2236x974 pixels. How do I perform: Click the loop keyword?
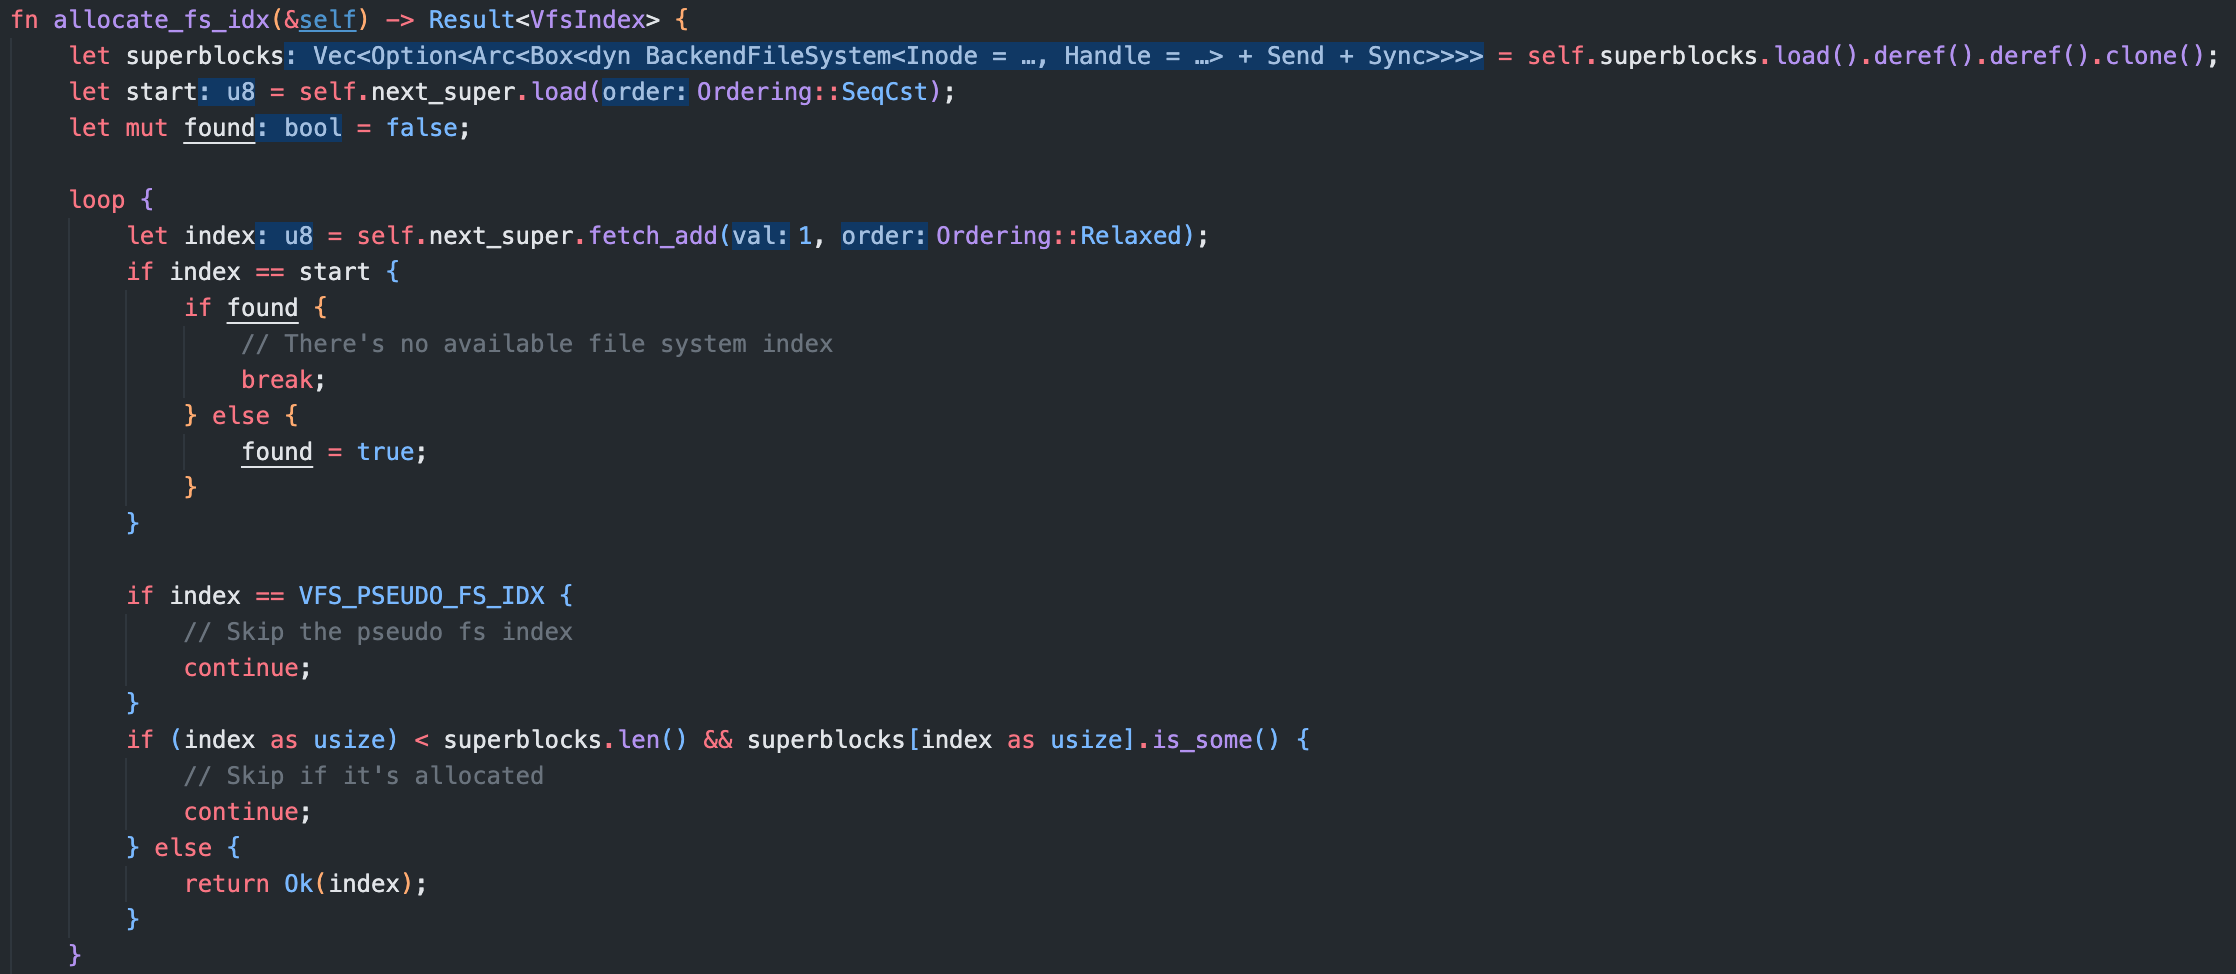tap(97, 200)
